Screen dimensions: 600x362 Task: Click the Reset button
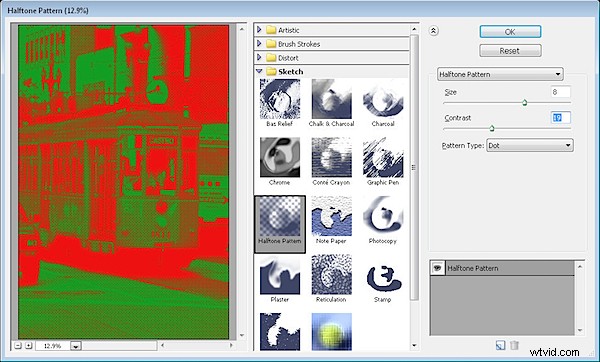tap(510, 51)
